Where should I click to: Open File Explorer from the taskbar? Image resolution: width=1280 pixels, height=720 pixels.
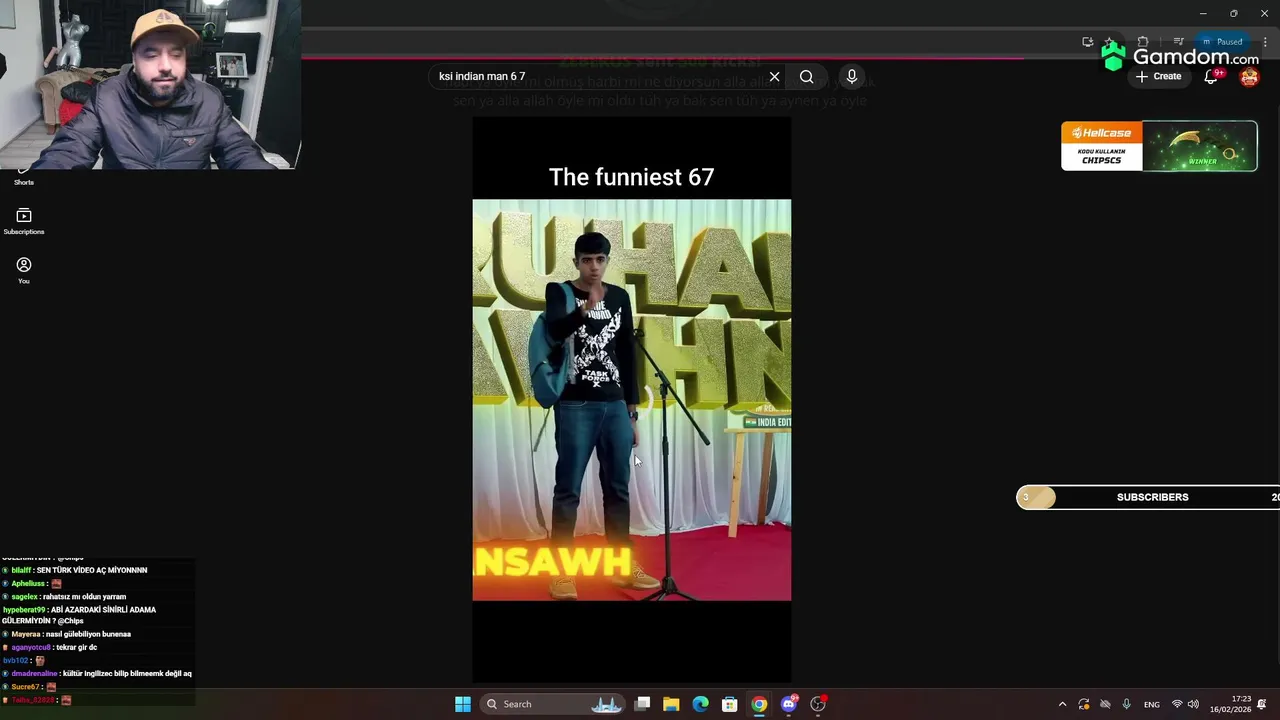coord(671,704)
